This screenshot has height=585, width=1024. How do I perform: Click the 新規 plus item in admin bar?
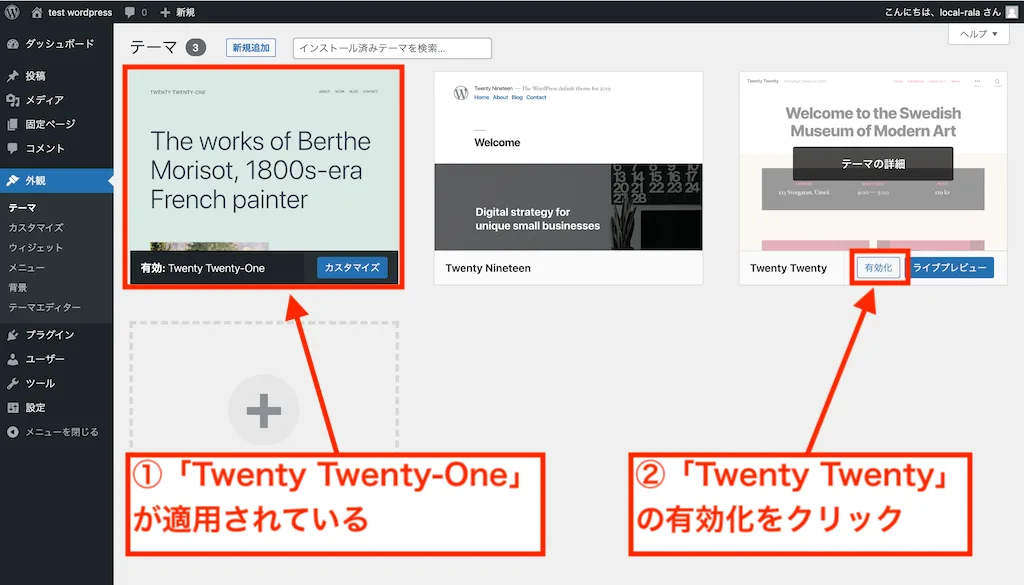(178, 12)
